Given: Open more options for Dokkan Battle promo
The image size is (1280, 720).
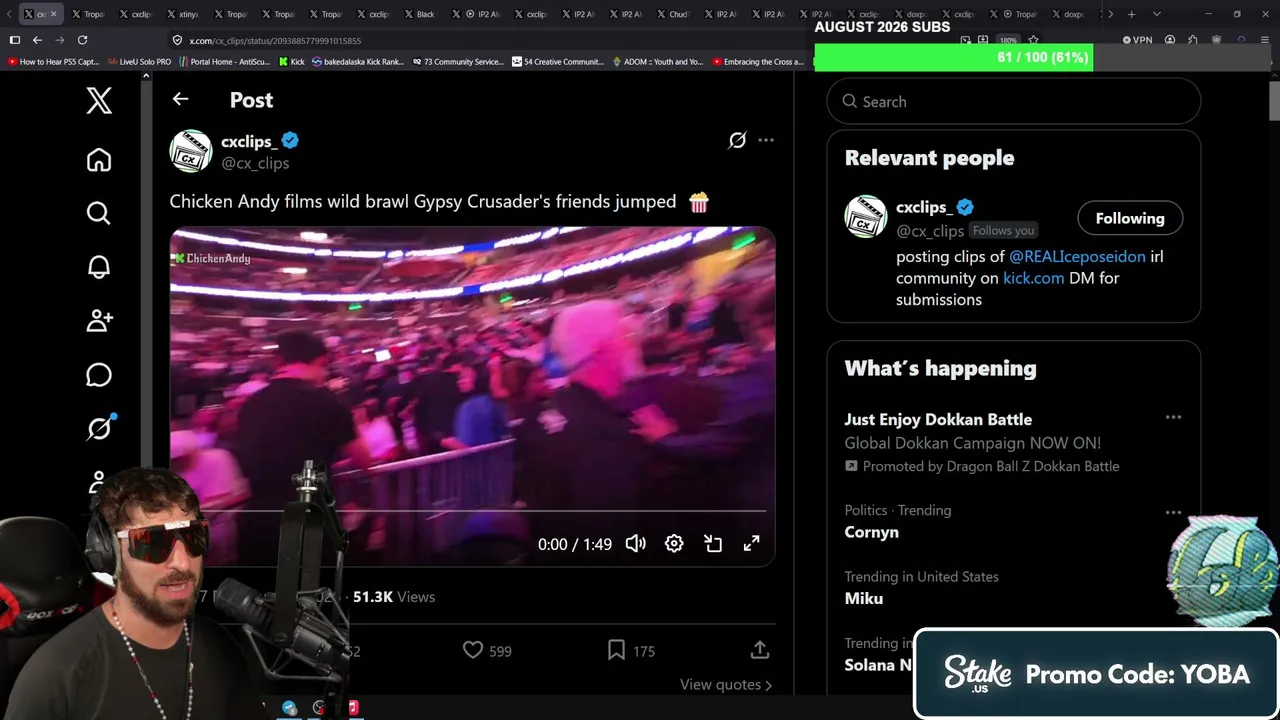Looking at the screenshot, I should pyautogui.click(x=1173, y=417).
